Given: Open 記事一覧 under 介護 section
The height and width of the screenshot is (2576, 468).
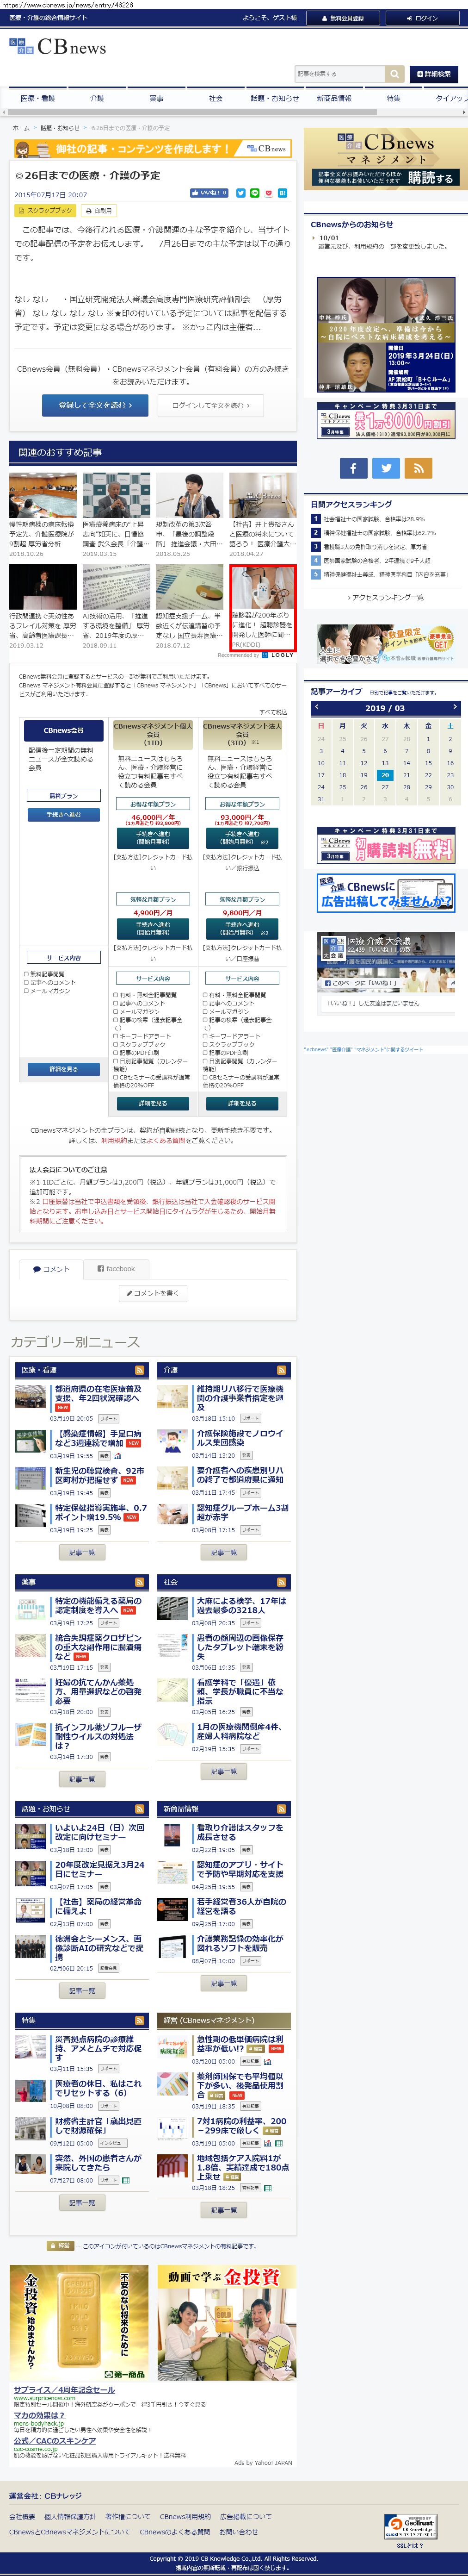Looking at the screenshot, I should [224, 1552].
